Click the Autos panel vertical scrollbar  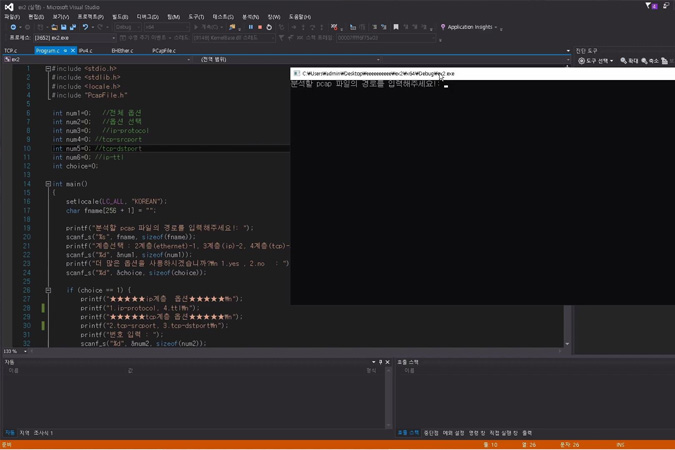point(388,398)
